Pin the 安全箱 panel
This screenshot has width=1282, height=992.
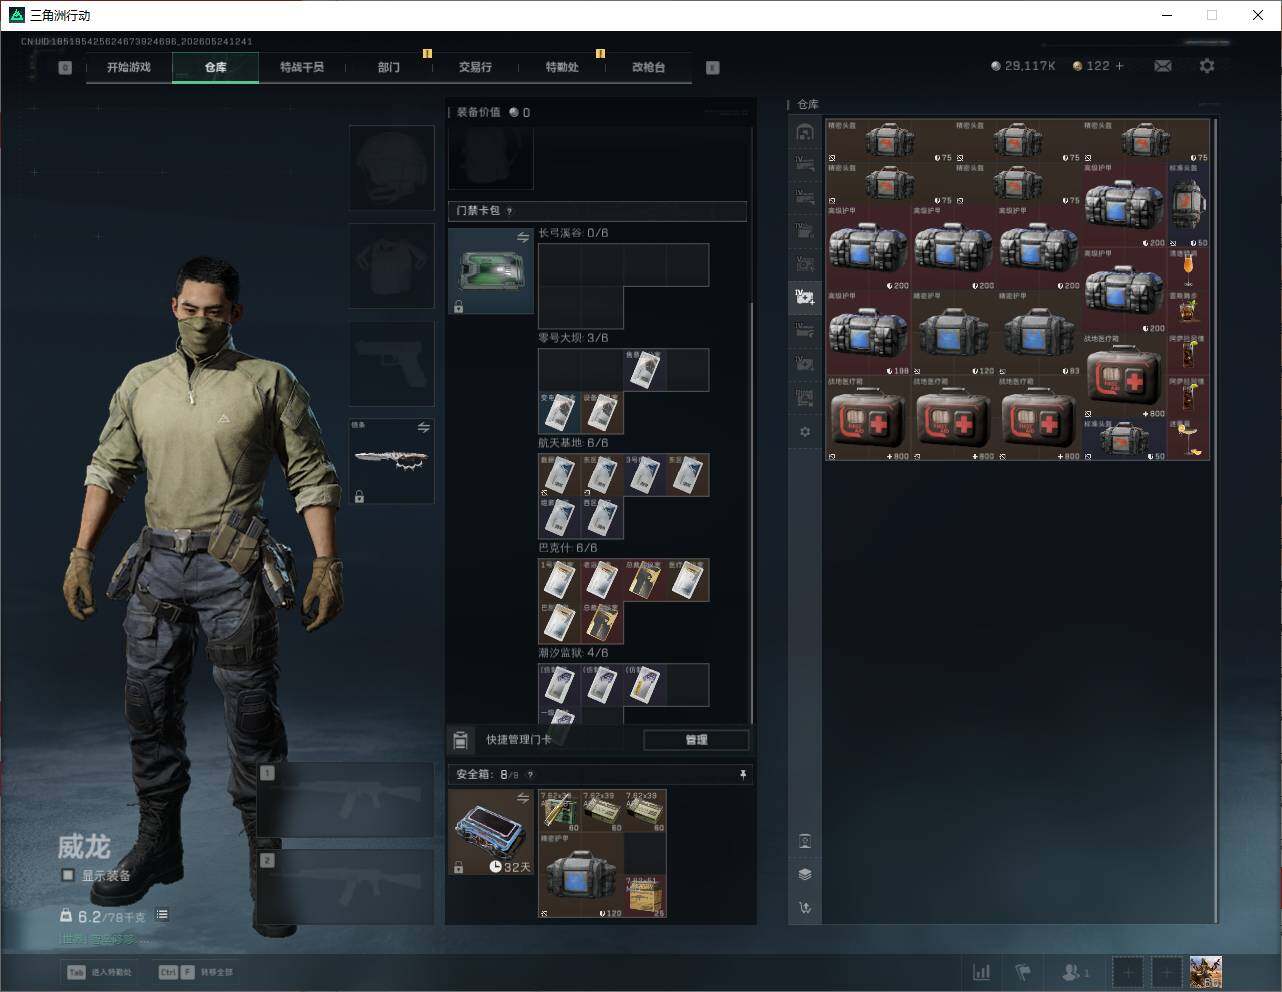(742, 774)
